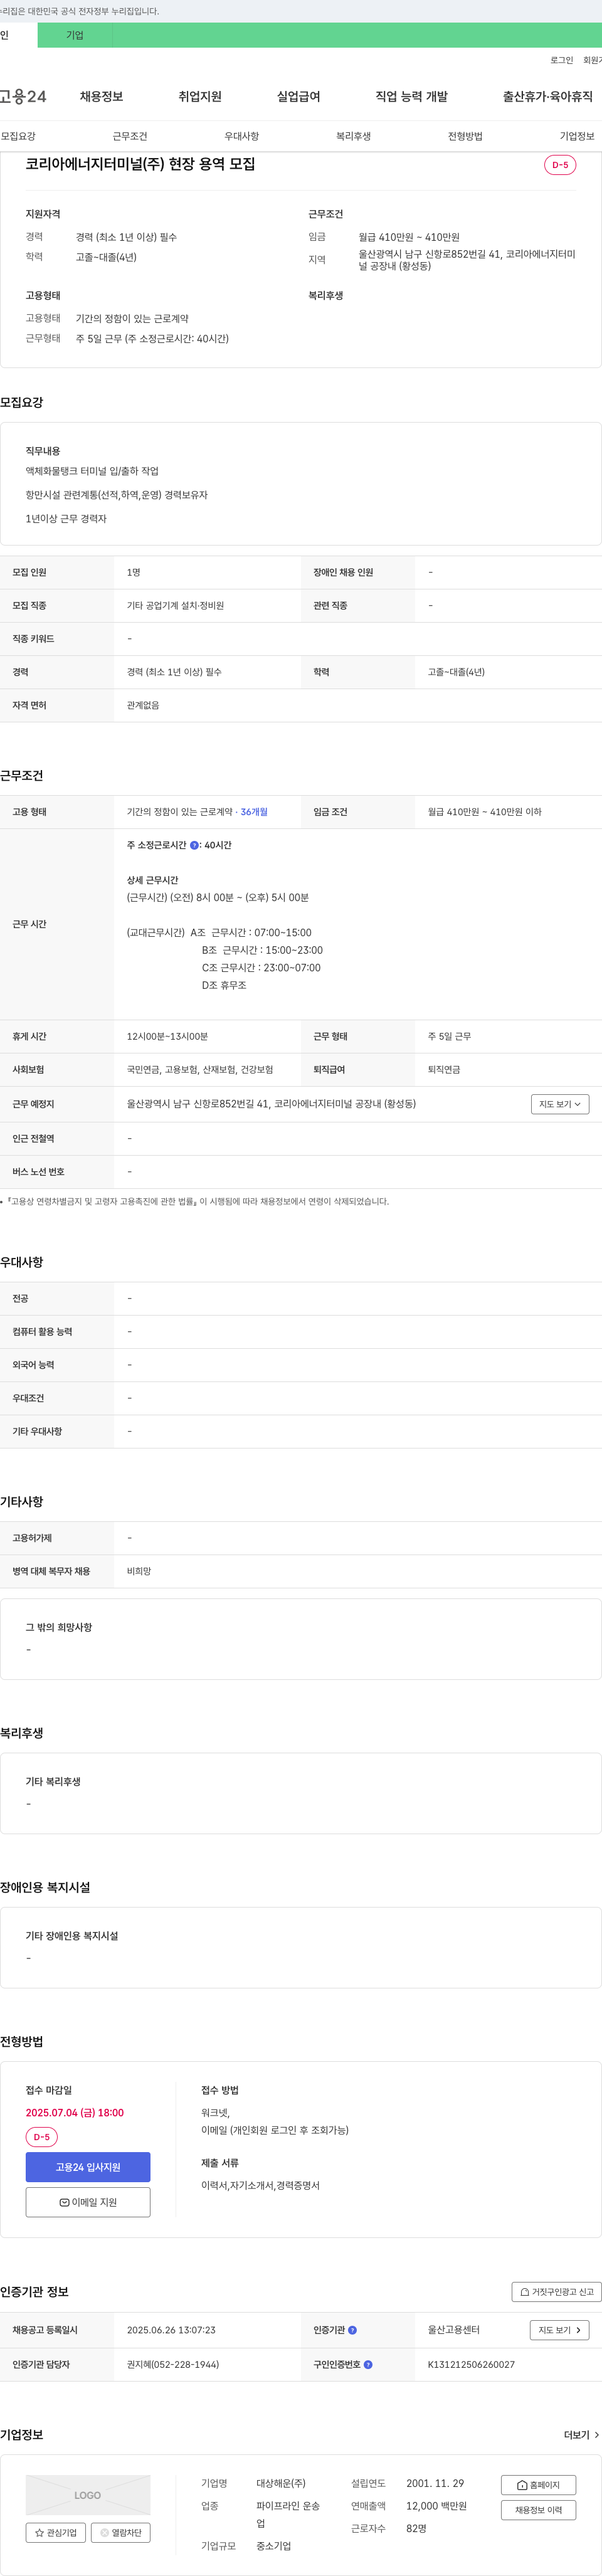The image size is (602, 2576).
Task: Open the 채용정보 menu
Action: pyautogui.click(x=101, y=96)
